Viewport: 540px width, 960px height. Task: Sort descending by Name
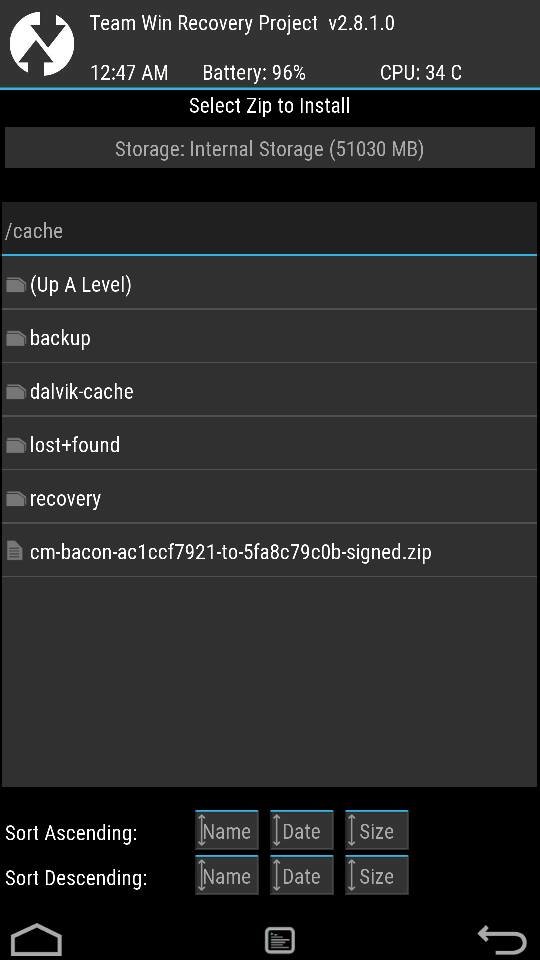pyautogui.click(x=227, y=876)
